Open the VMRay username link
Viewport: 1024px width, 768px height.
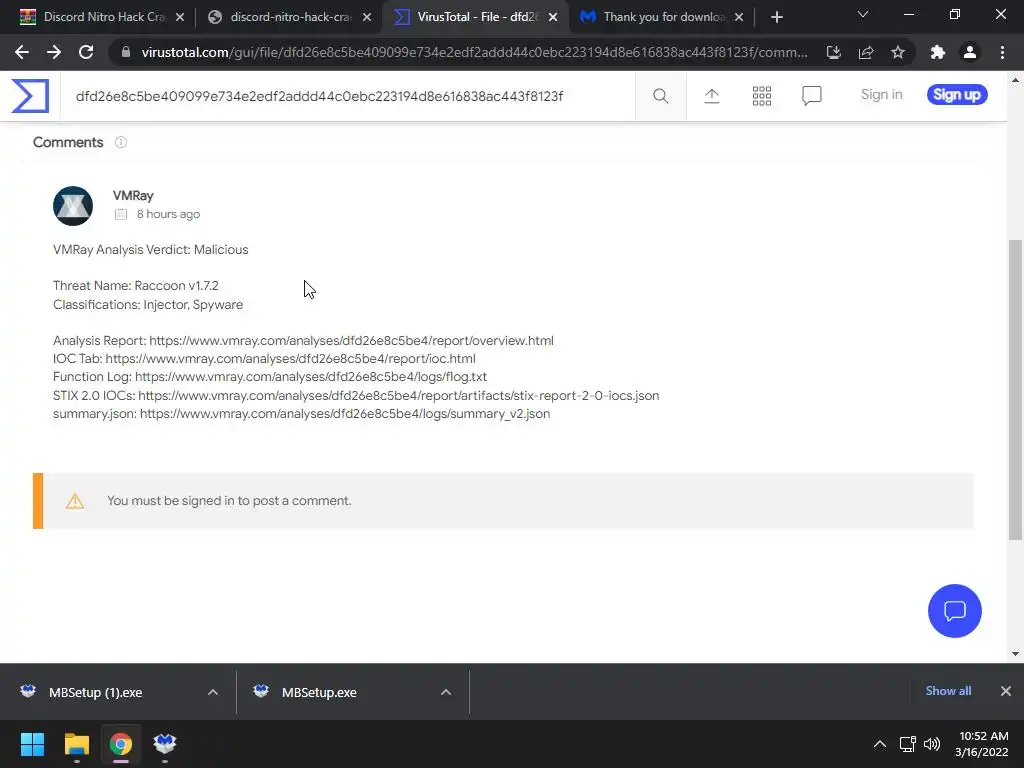click(x=133, y=196)
